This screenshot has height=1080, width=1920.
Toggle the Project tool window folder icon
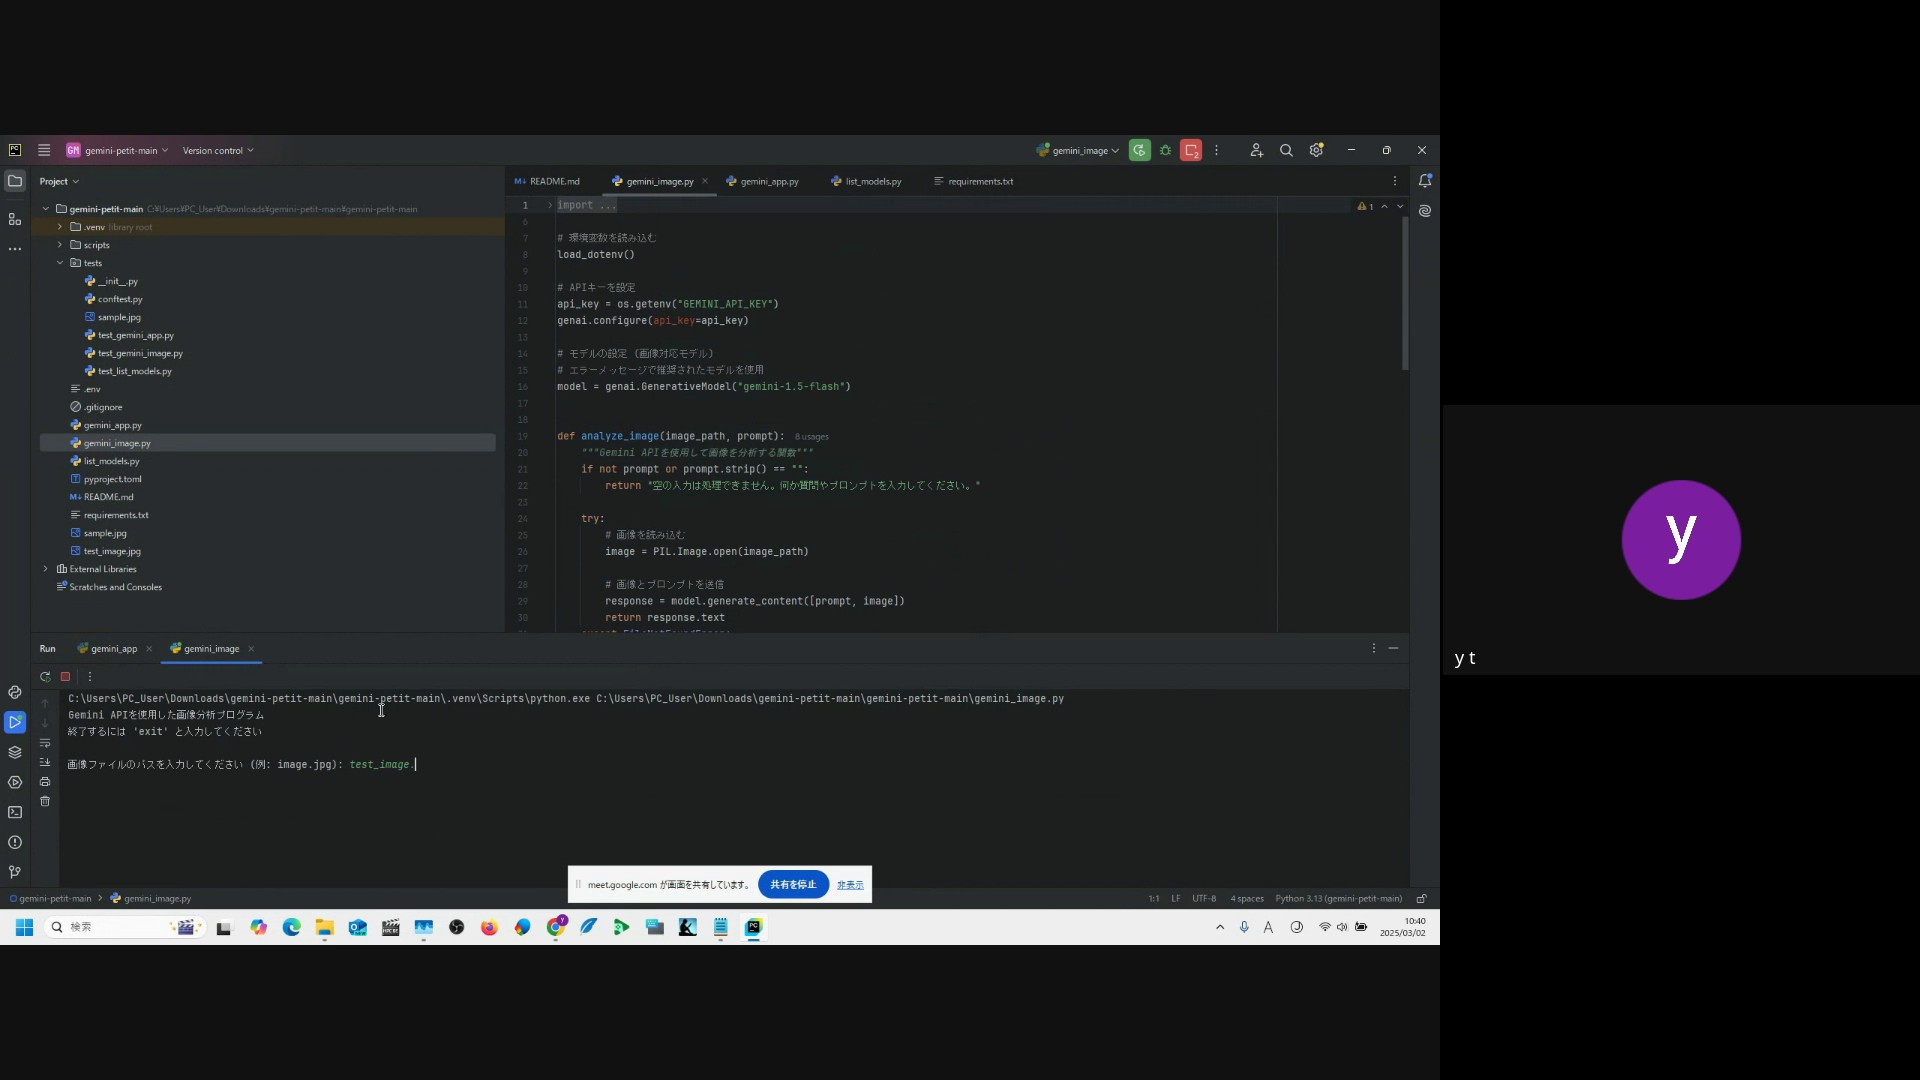tap(14, 181)
